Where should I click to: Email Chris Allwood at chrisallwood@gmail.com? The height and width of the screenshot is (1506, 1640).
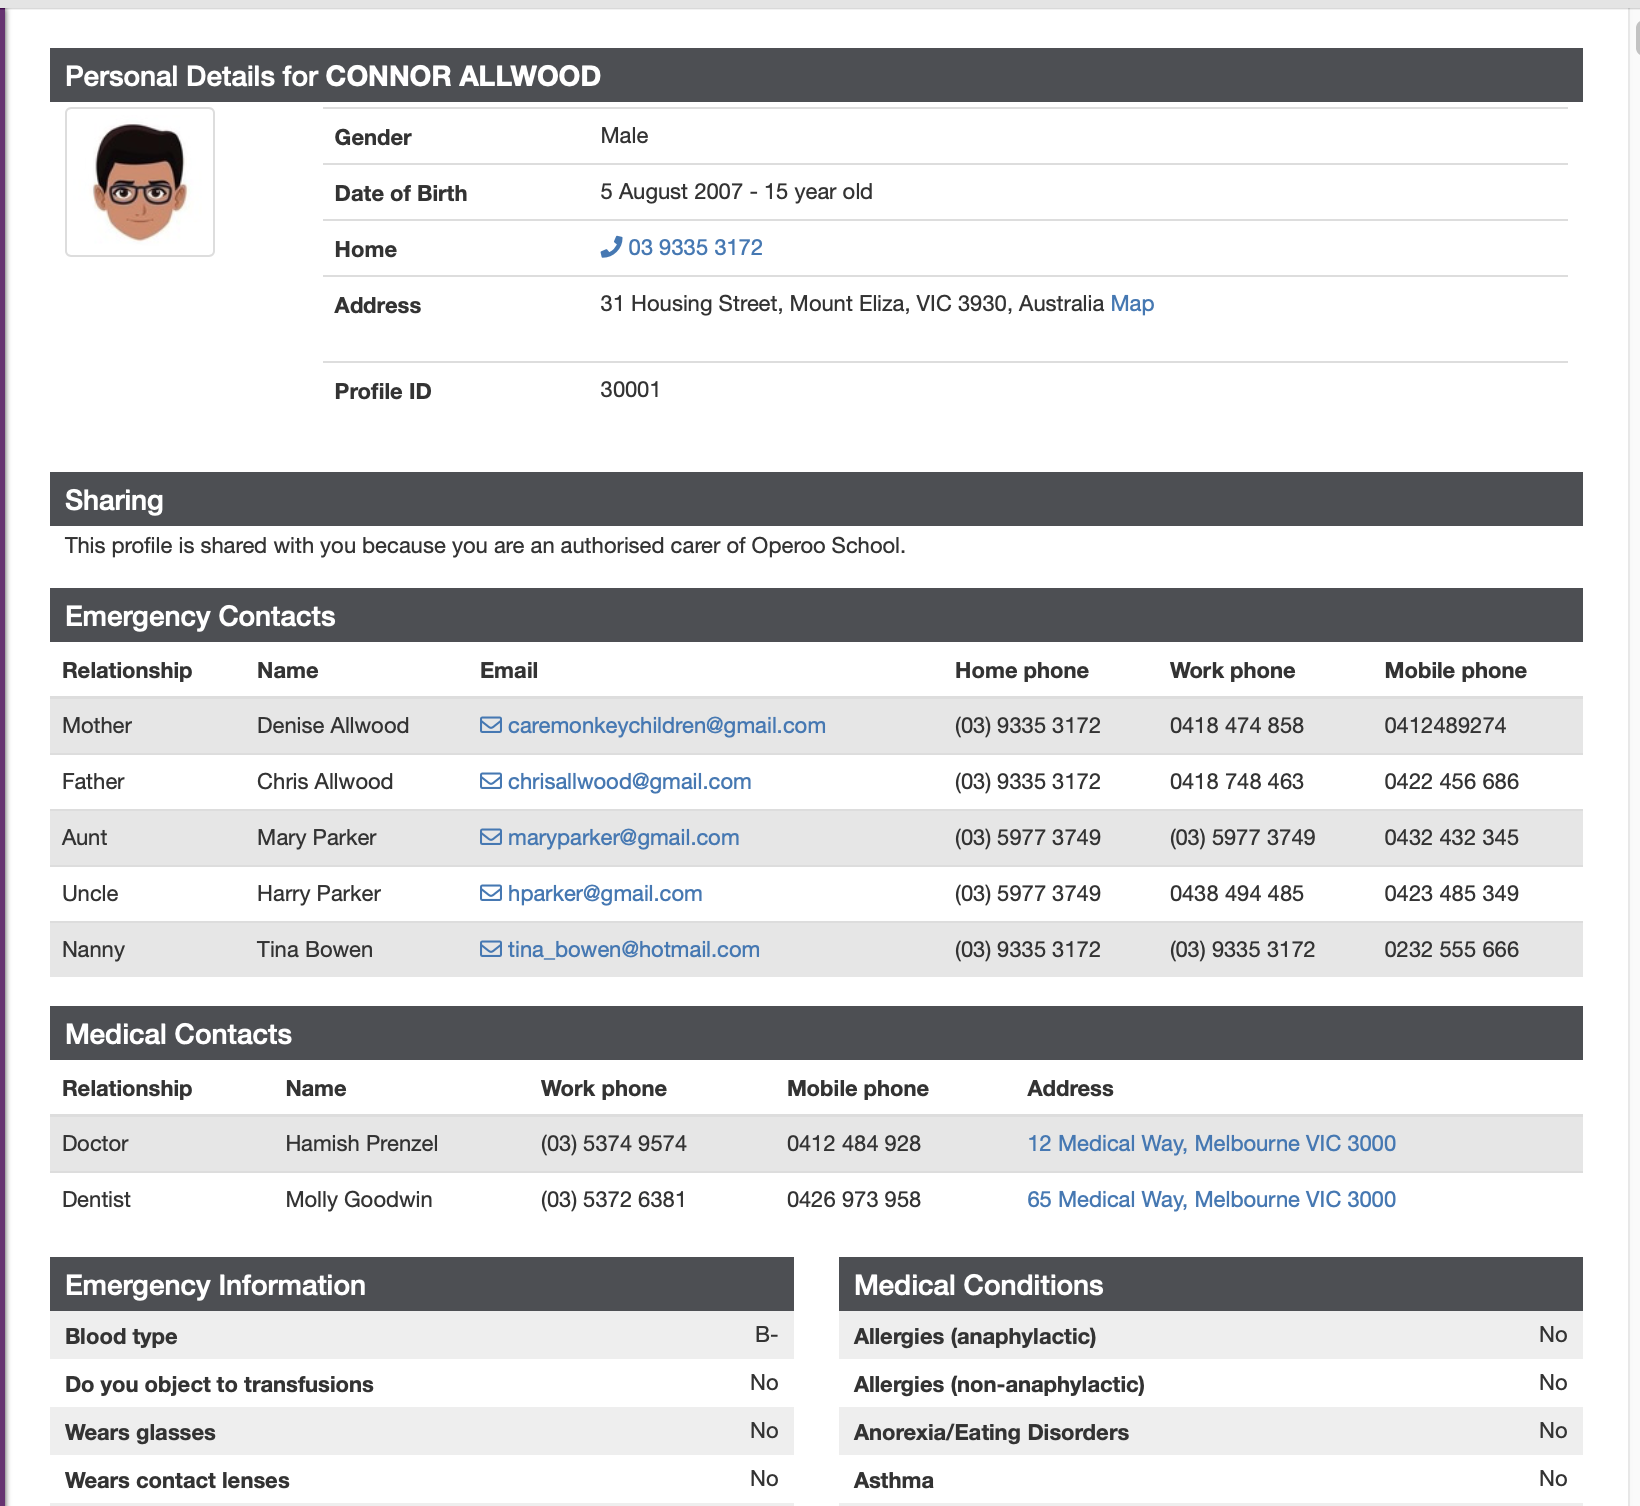point(629,781)
